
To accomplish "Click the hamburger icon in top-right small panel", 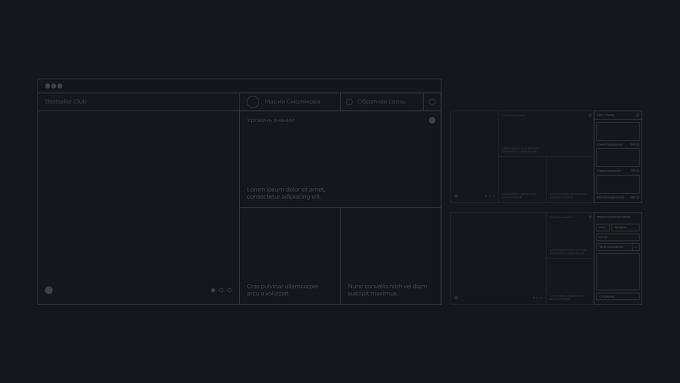I will [x=638, y=115].
